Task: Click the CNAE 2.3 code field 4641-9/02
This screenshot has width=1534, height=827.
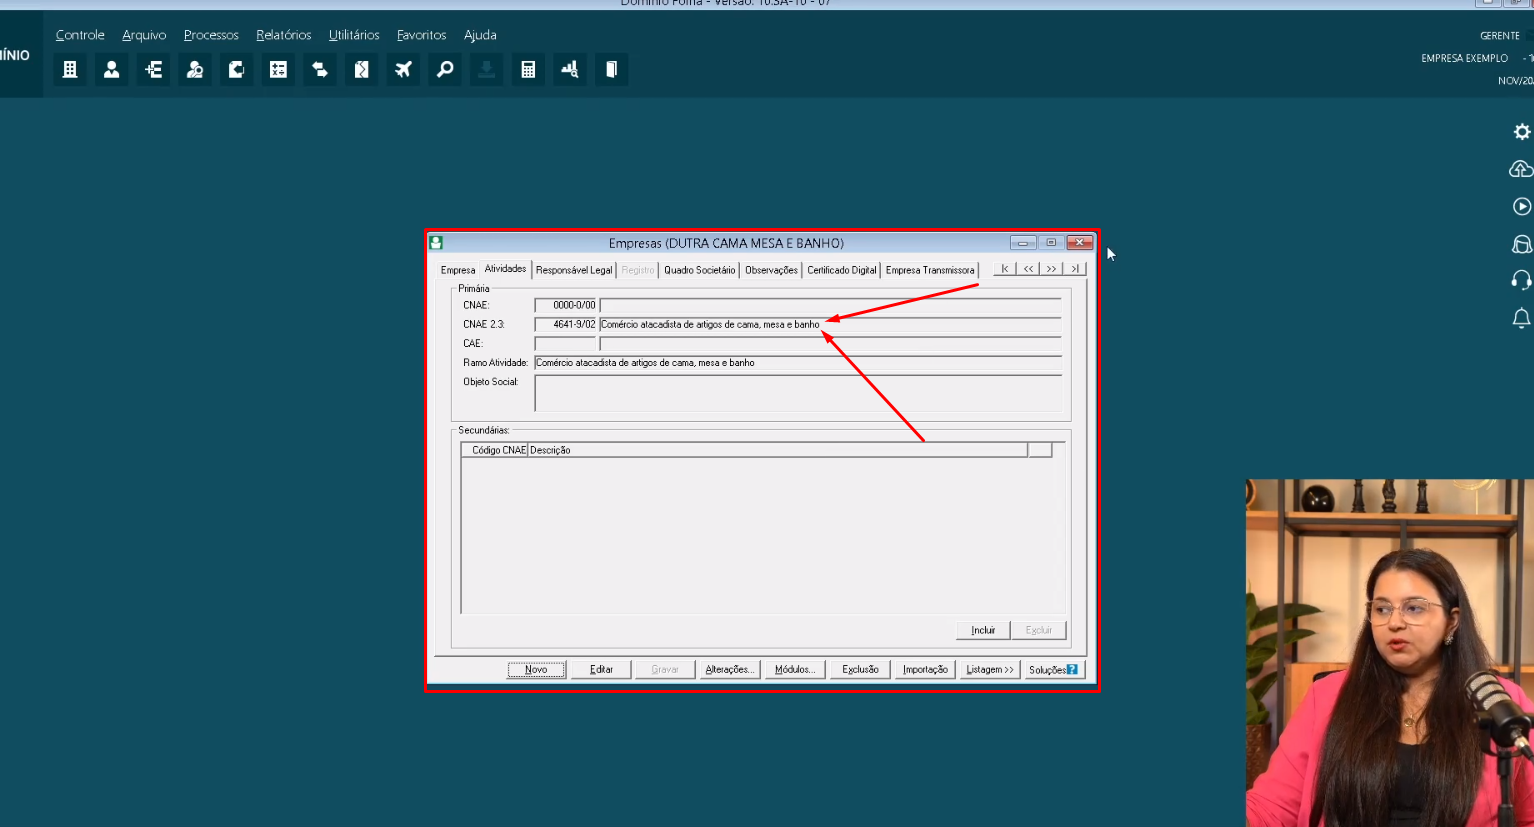Action: [x=566, y=324]
